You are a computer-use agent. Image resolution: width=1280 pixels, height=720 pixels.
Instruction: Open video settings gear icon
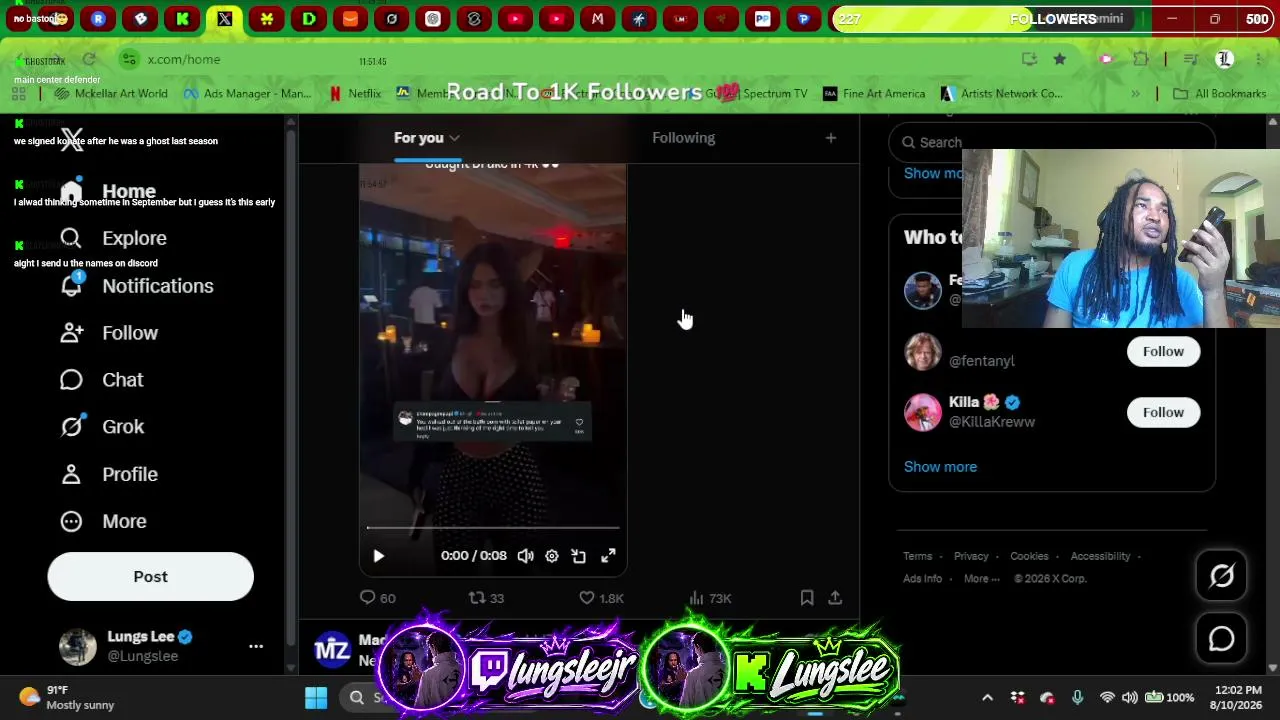pyautogui.click(x=552, y=556)
